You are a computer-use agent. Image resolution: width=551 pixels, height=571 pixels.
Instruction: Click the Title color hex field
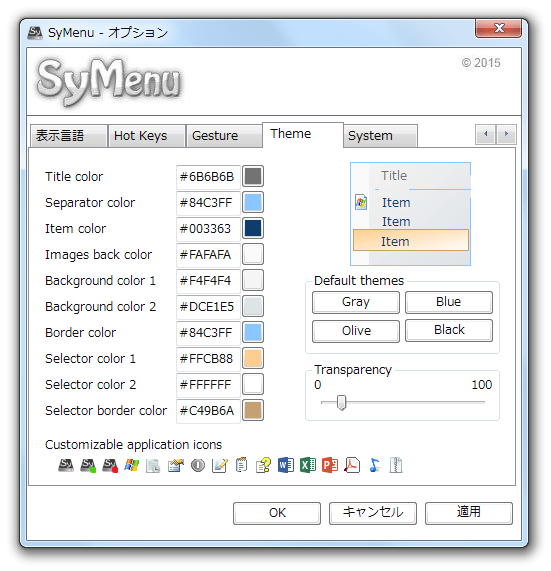tap(208, 177)
